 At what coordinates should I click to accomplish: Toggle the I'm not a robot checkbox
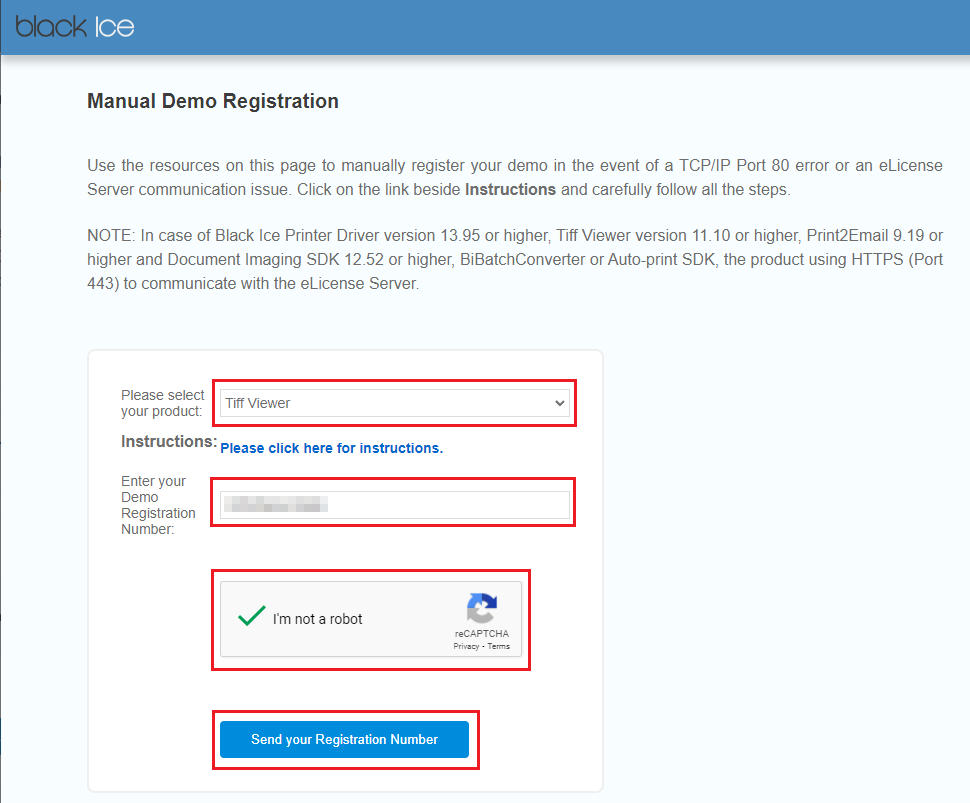252,617
